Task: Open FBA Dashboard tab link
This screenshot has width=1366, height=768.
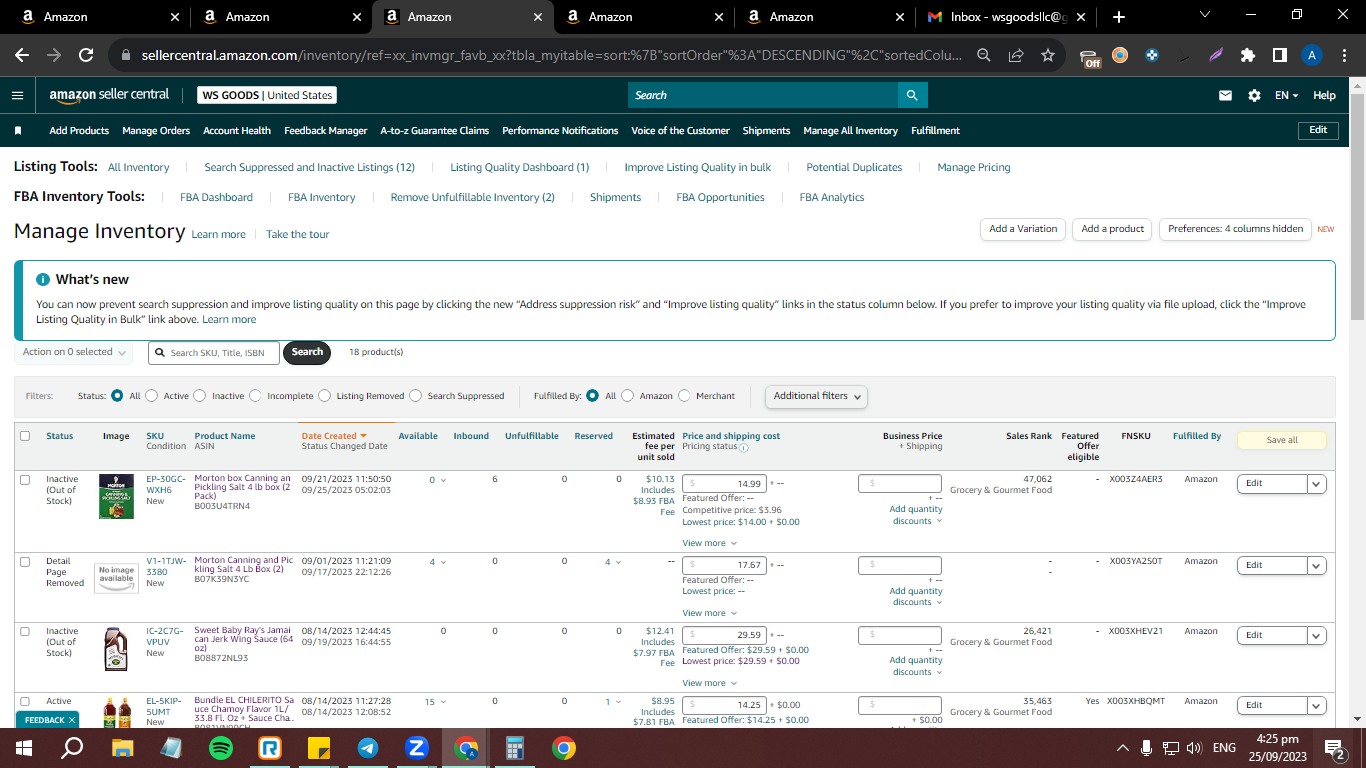Action: [x=216, y=197]
